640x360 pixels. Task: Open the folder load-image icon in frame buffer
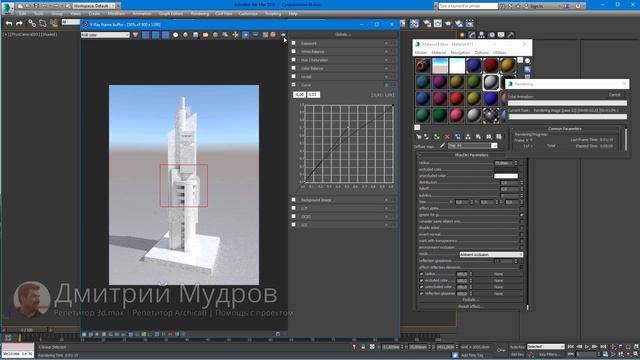click(205, 35)
